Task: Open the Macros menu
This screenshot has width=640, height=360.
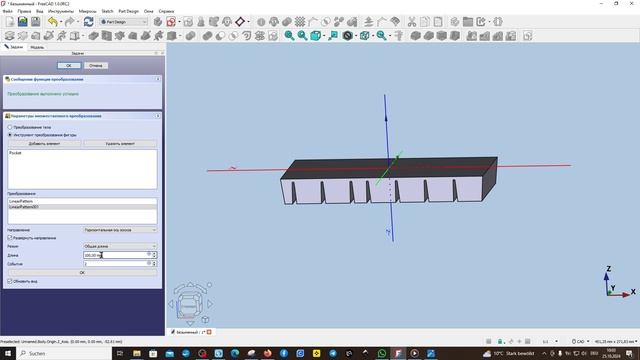Action: tap(87, 11)
